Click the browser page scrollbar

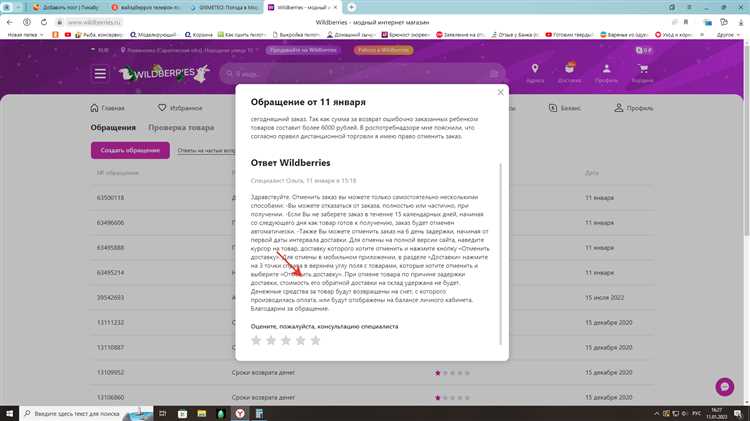[746, 139]
